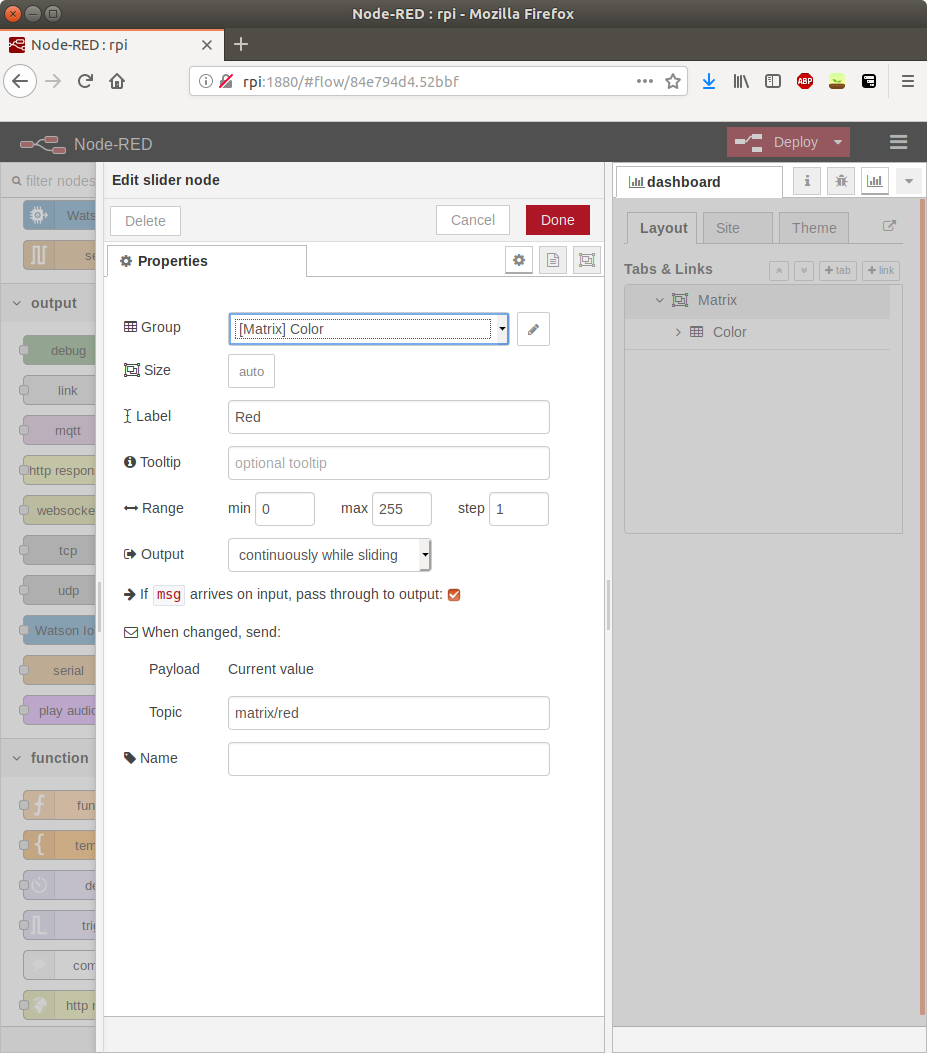Click the auto Size button
927x1053 pixels.
tap(251, 371)
